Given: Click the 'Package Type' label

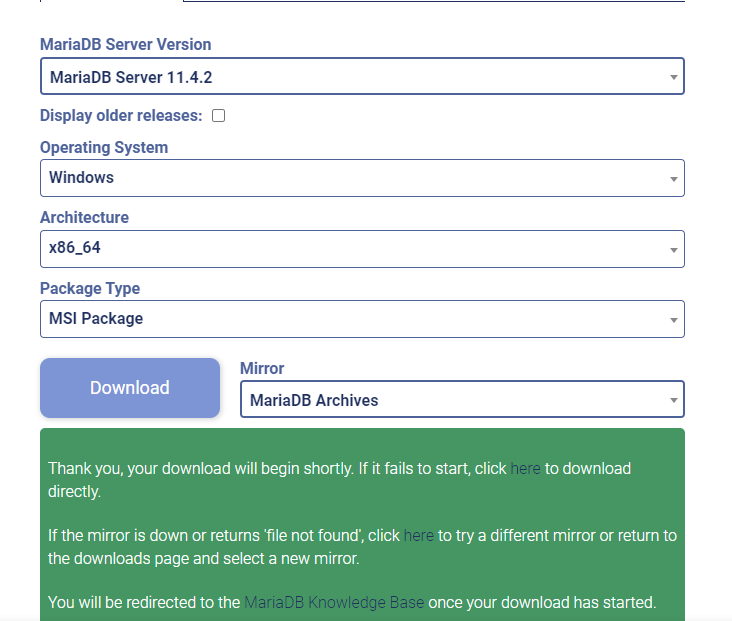Looking at the screenshot, I should point(90,289).
